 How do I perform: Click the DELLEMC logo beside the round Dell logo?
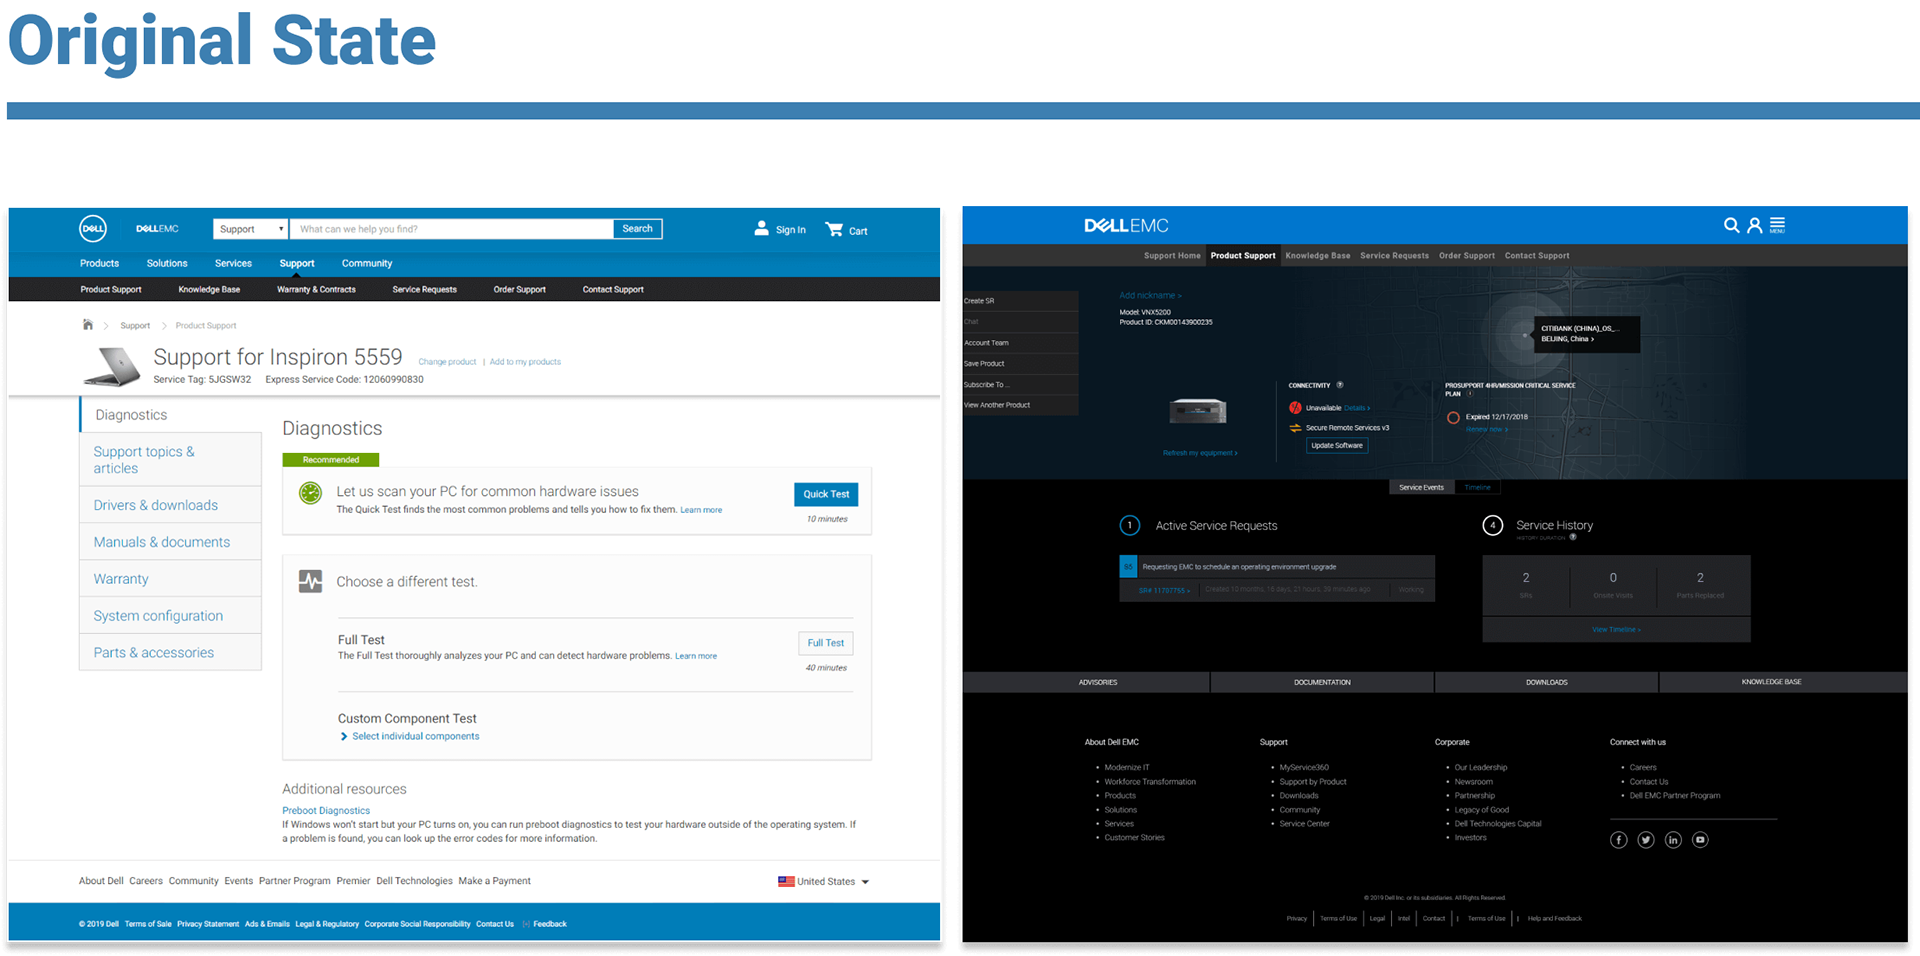coord(157,229)
